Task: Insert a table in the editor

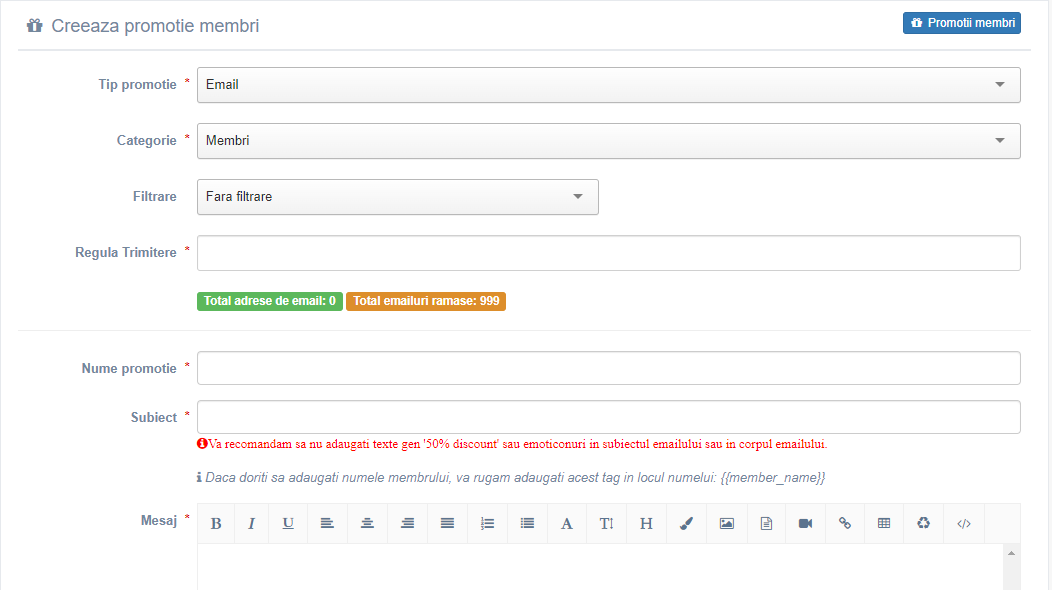Action: click(x=884, y=524)
